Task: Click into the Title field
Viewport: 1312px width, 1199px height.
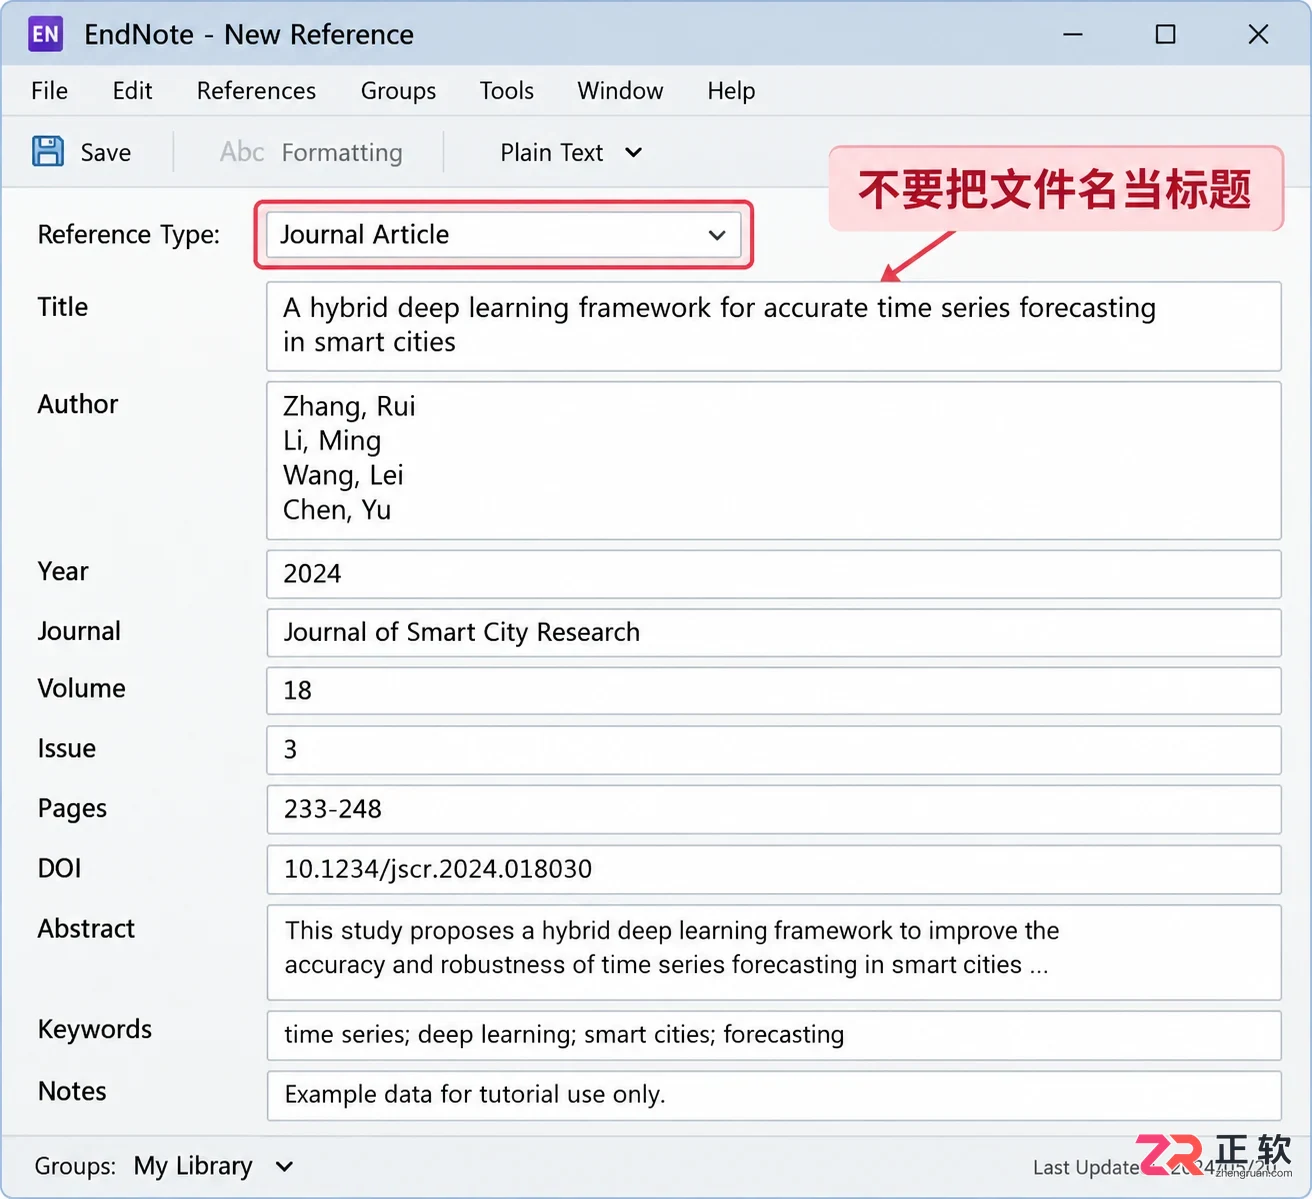Action: [774, 326]
